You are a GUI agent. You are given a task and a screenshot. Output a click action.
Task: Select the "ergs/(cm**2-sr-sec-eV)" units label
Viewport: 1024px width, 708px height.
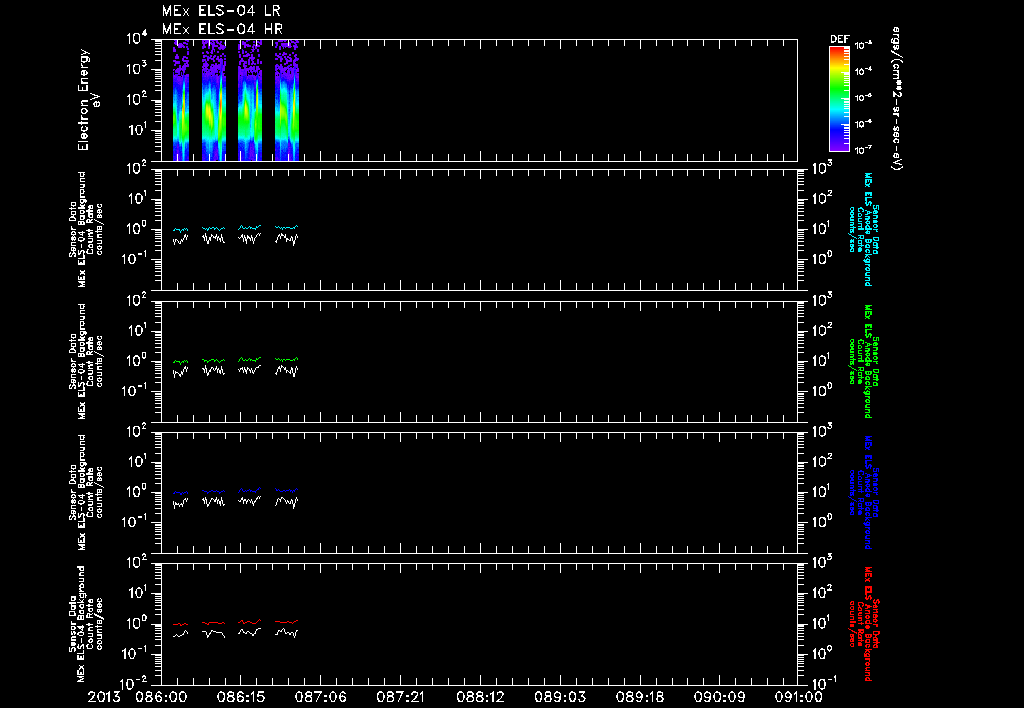[897, 99]
